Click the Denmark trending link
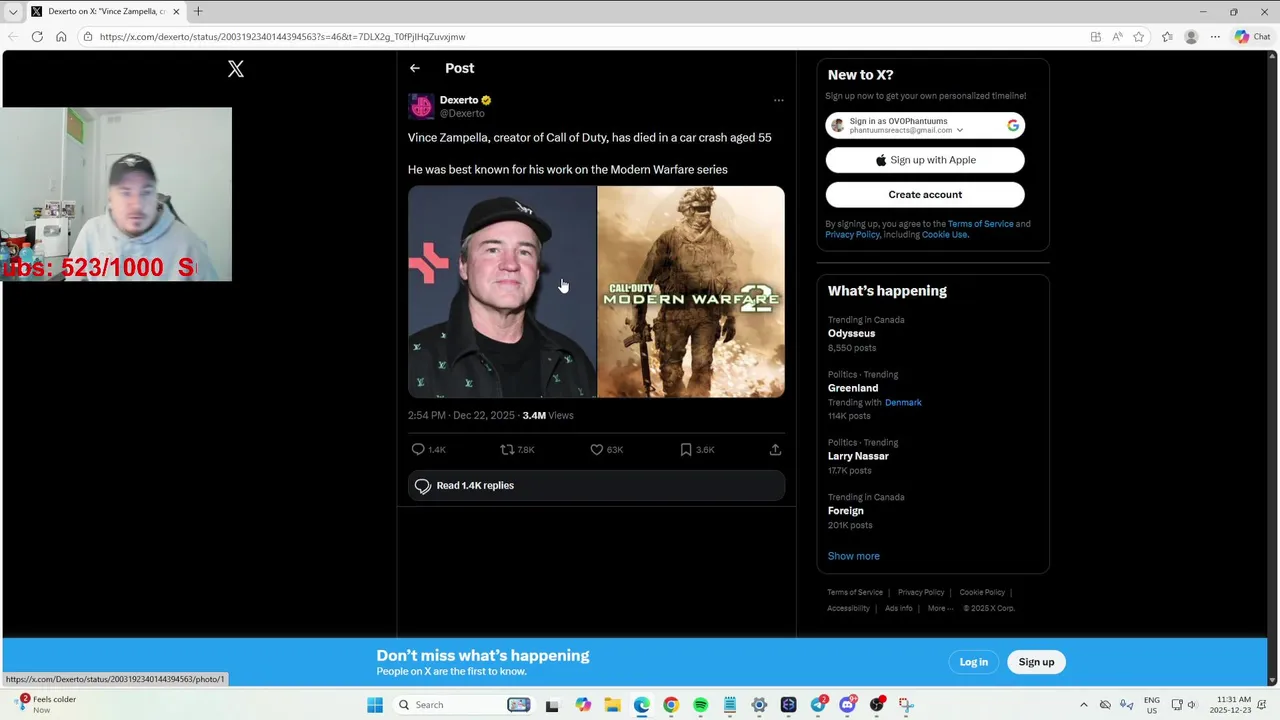The height and width of the screenshot is (720, 1280). 903,403
